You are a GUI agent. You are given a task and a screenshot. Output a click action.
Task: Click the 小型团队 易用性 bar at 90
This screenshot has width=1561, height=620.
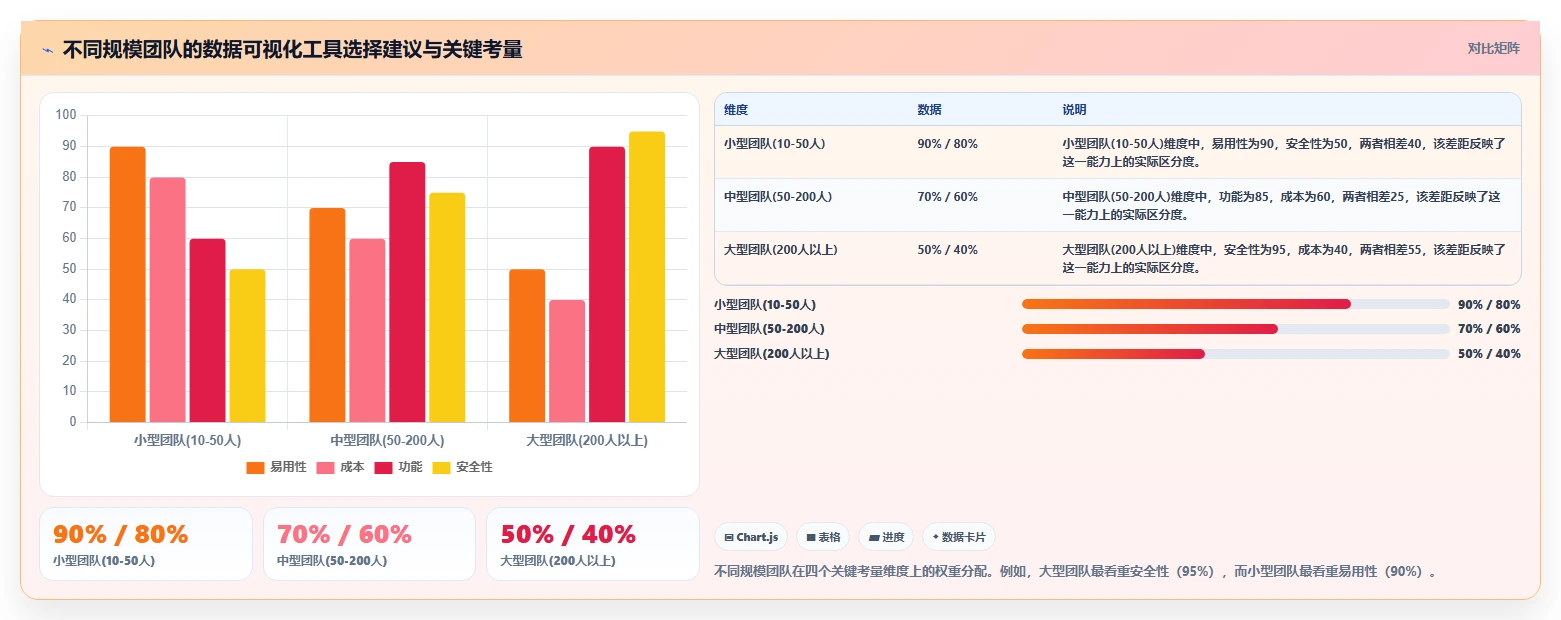(127, 284)
